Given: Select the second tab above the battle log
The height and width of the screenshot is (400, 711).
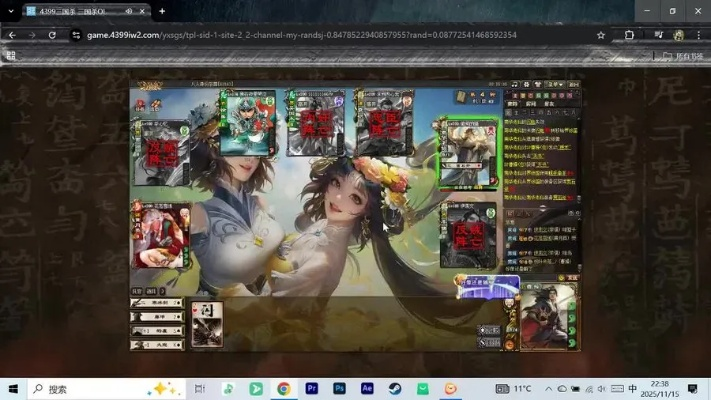Looking at the screenshot, I should tap(531, 104).
